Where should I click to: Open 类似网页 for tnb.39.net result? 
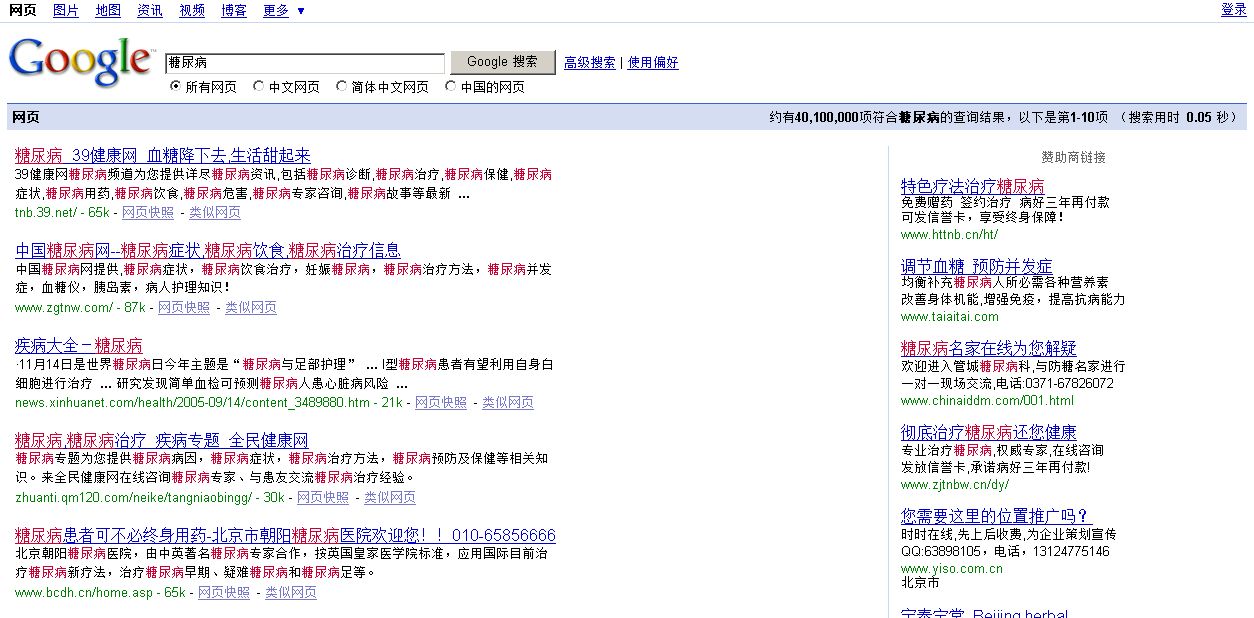[215, 213]
